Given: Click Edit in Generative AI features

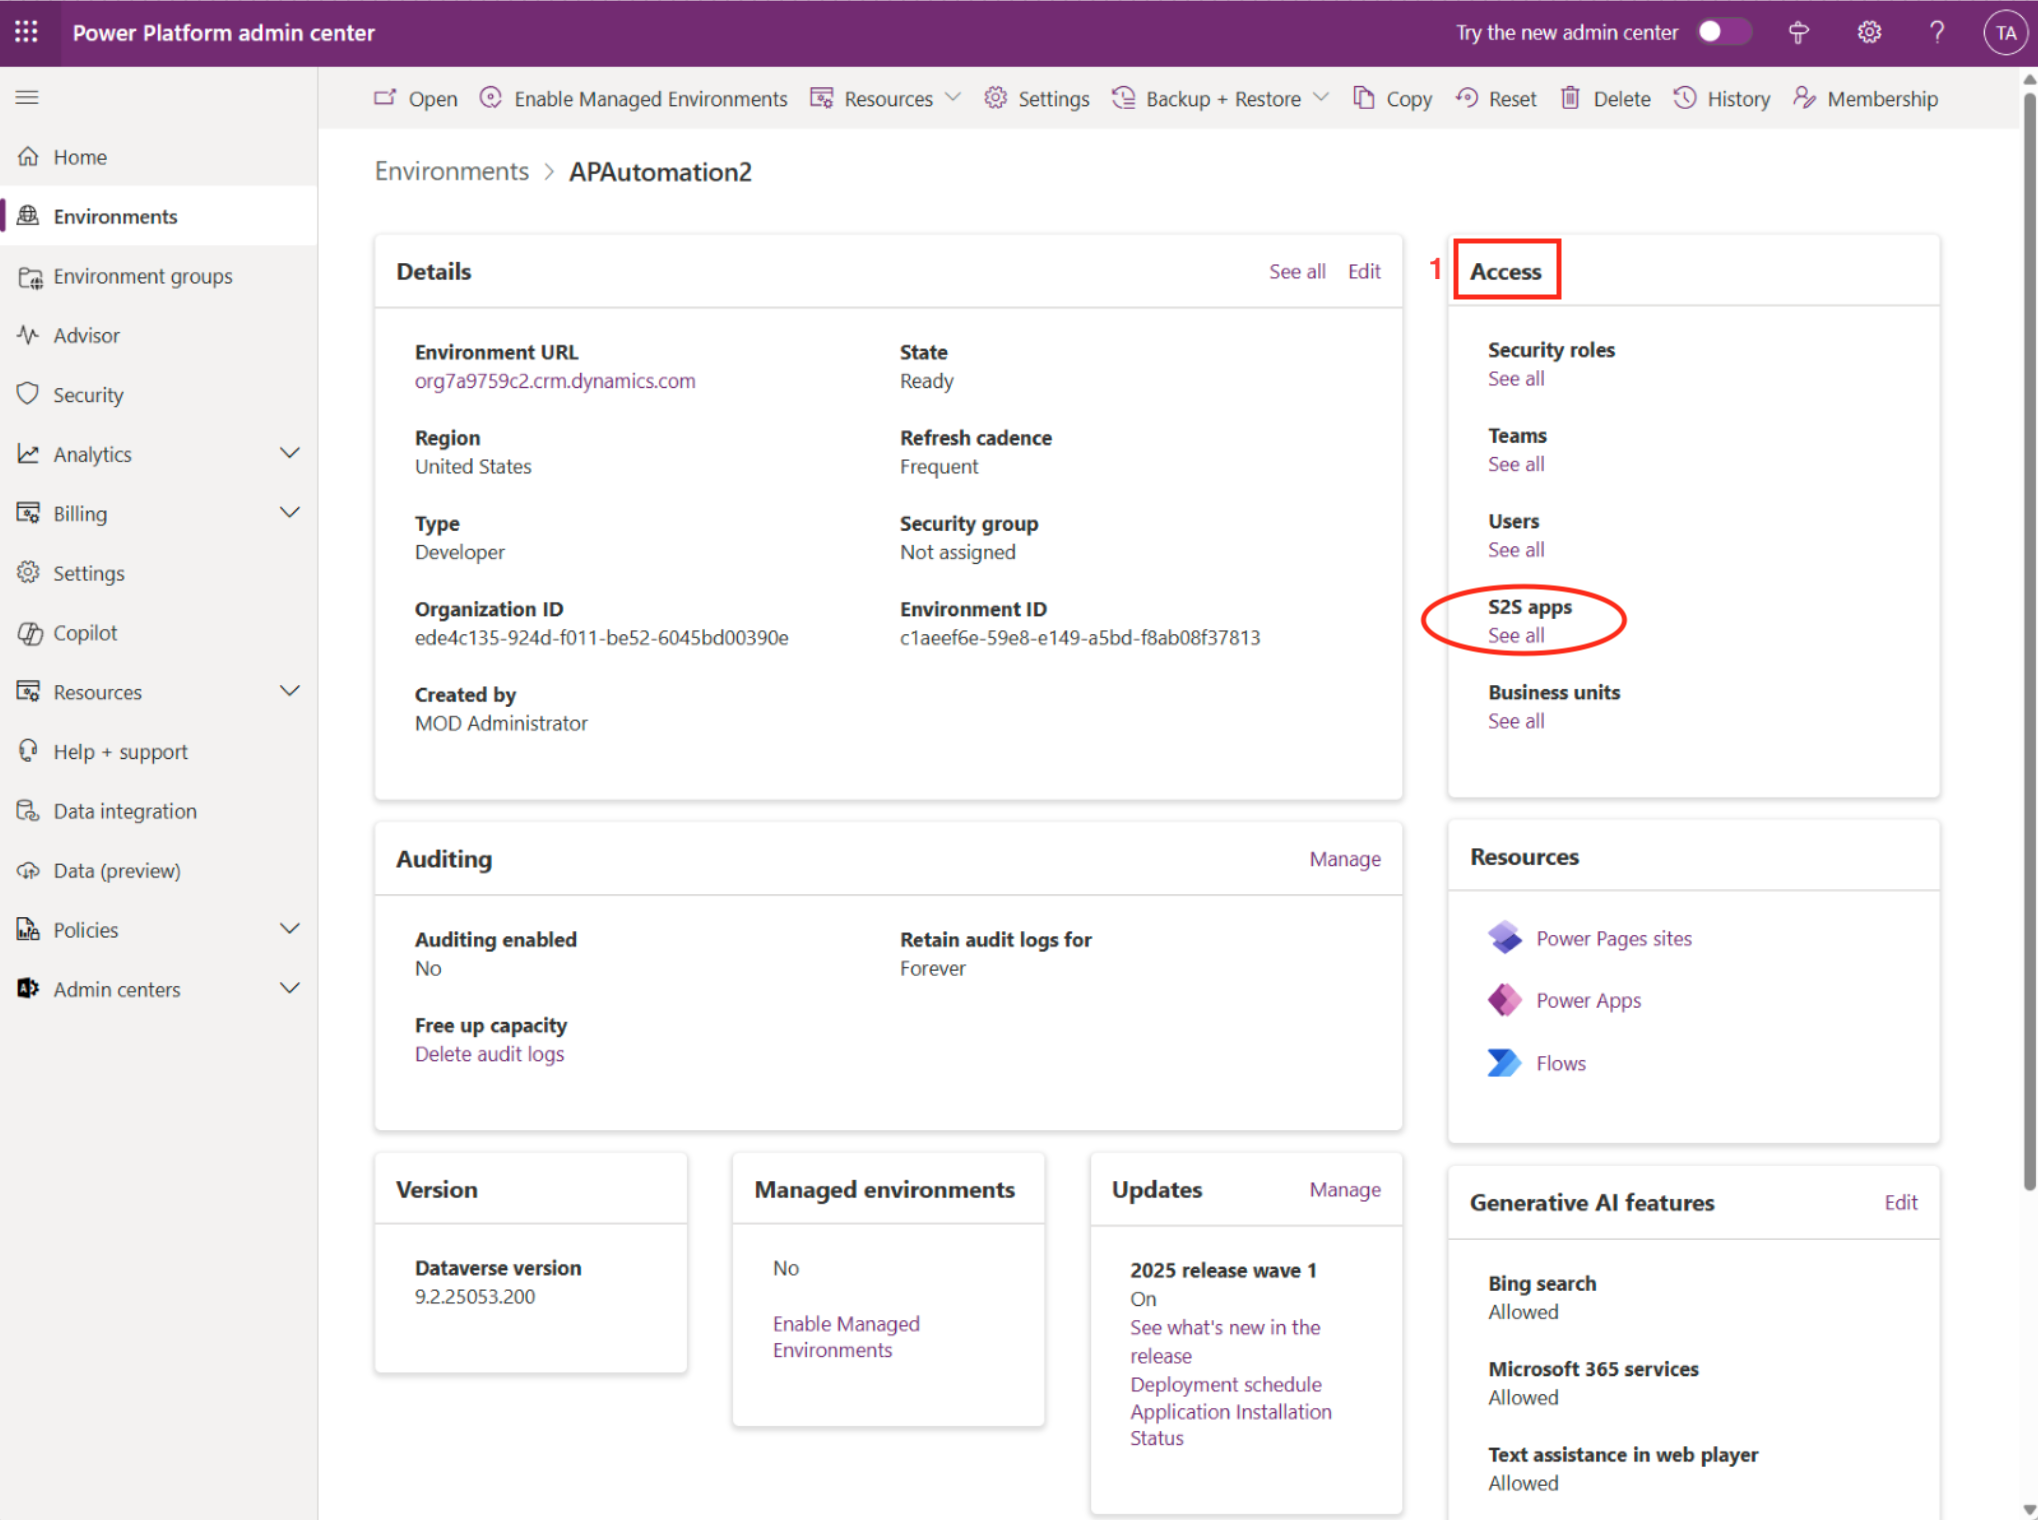Looking at the screenshot, I should 1901,1203.
